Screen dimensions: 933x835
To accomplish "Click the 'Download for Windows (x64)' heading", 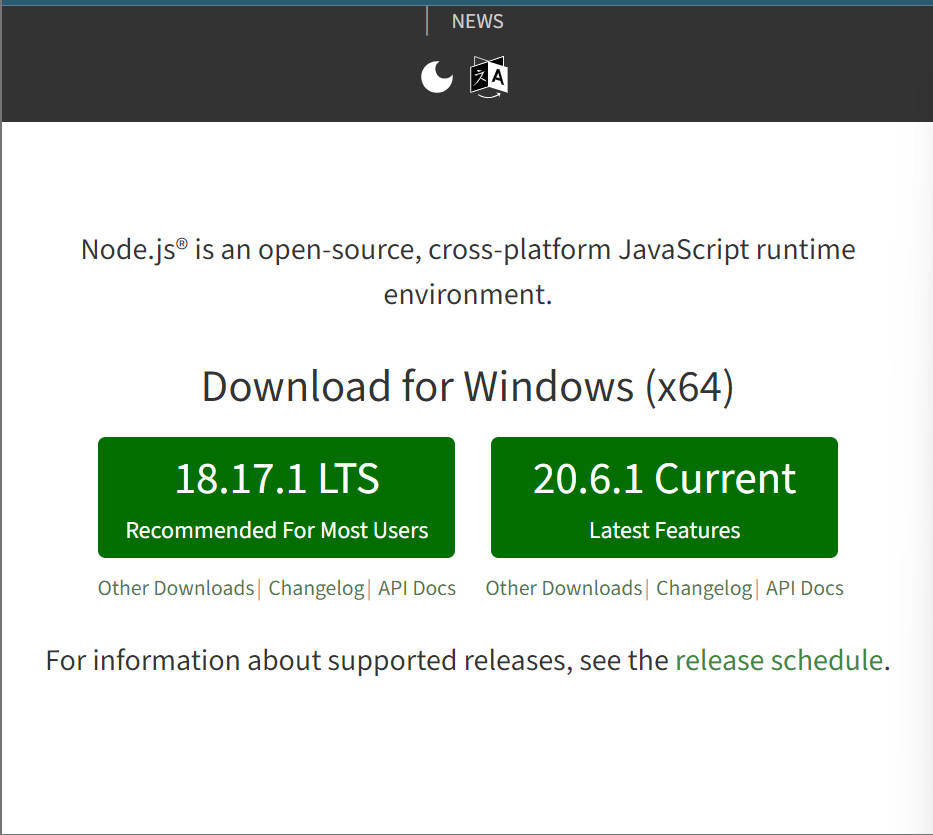I will click(468, 387).
